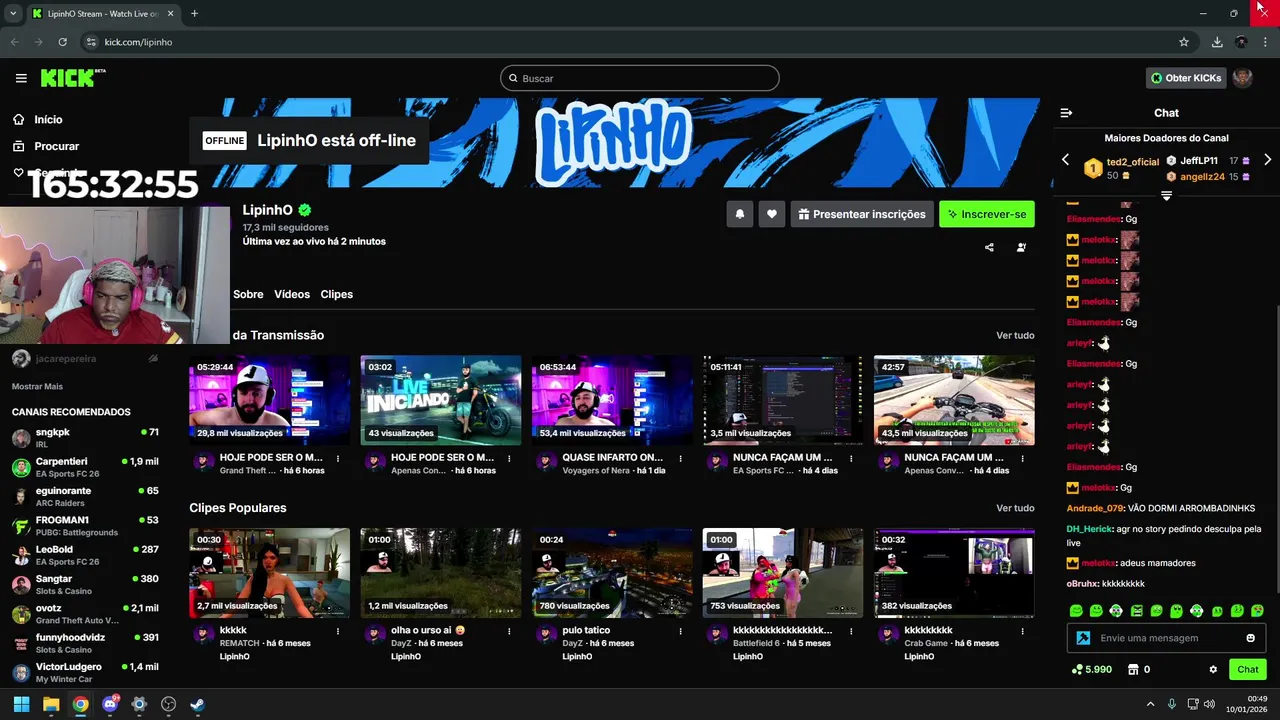Click the share channel icon
The width and height of the screenshot is (1280, 720).
point(989,247)
